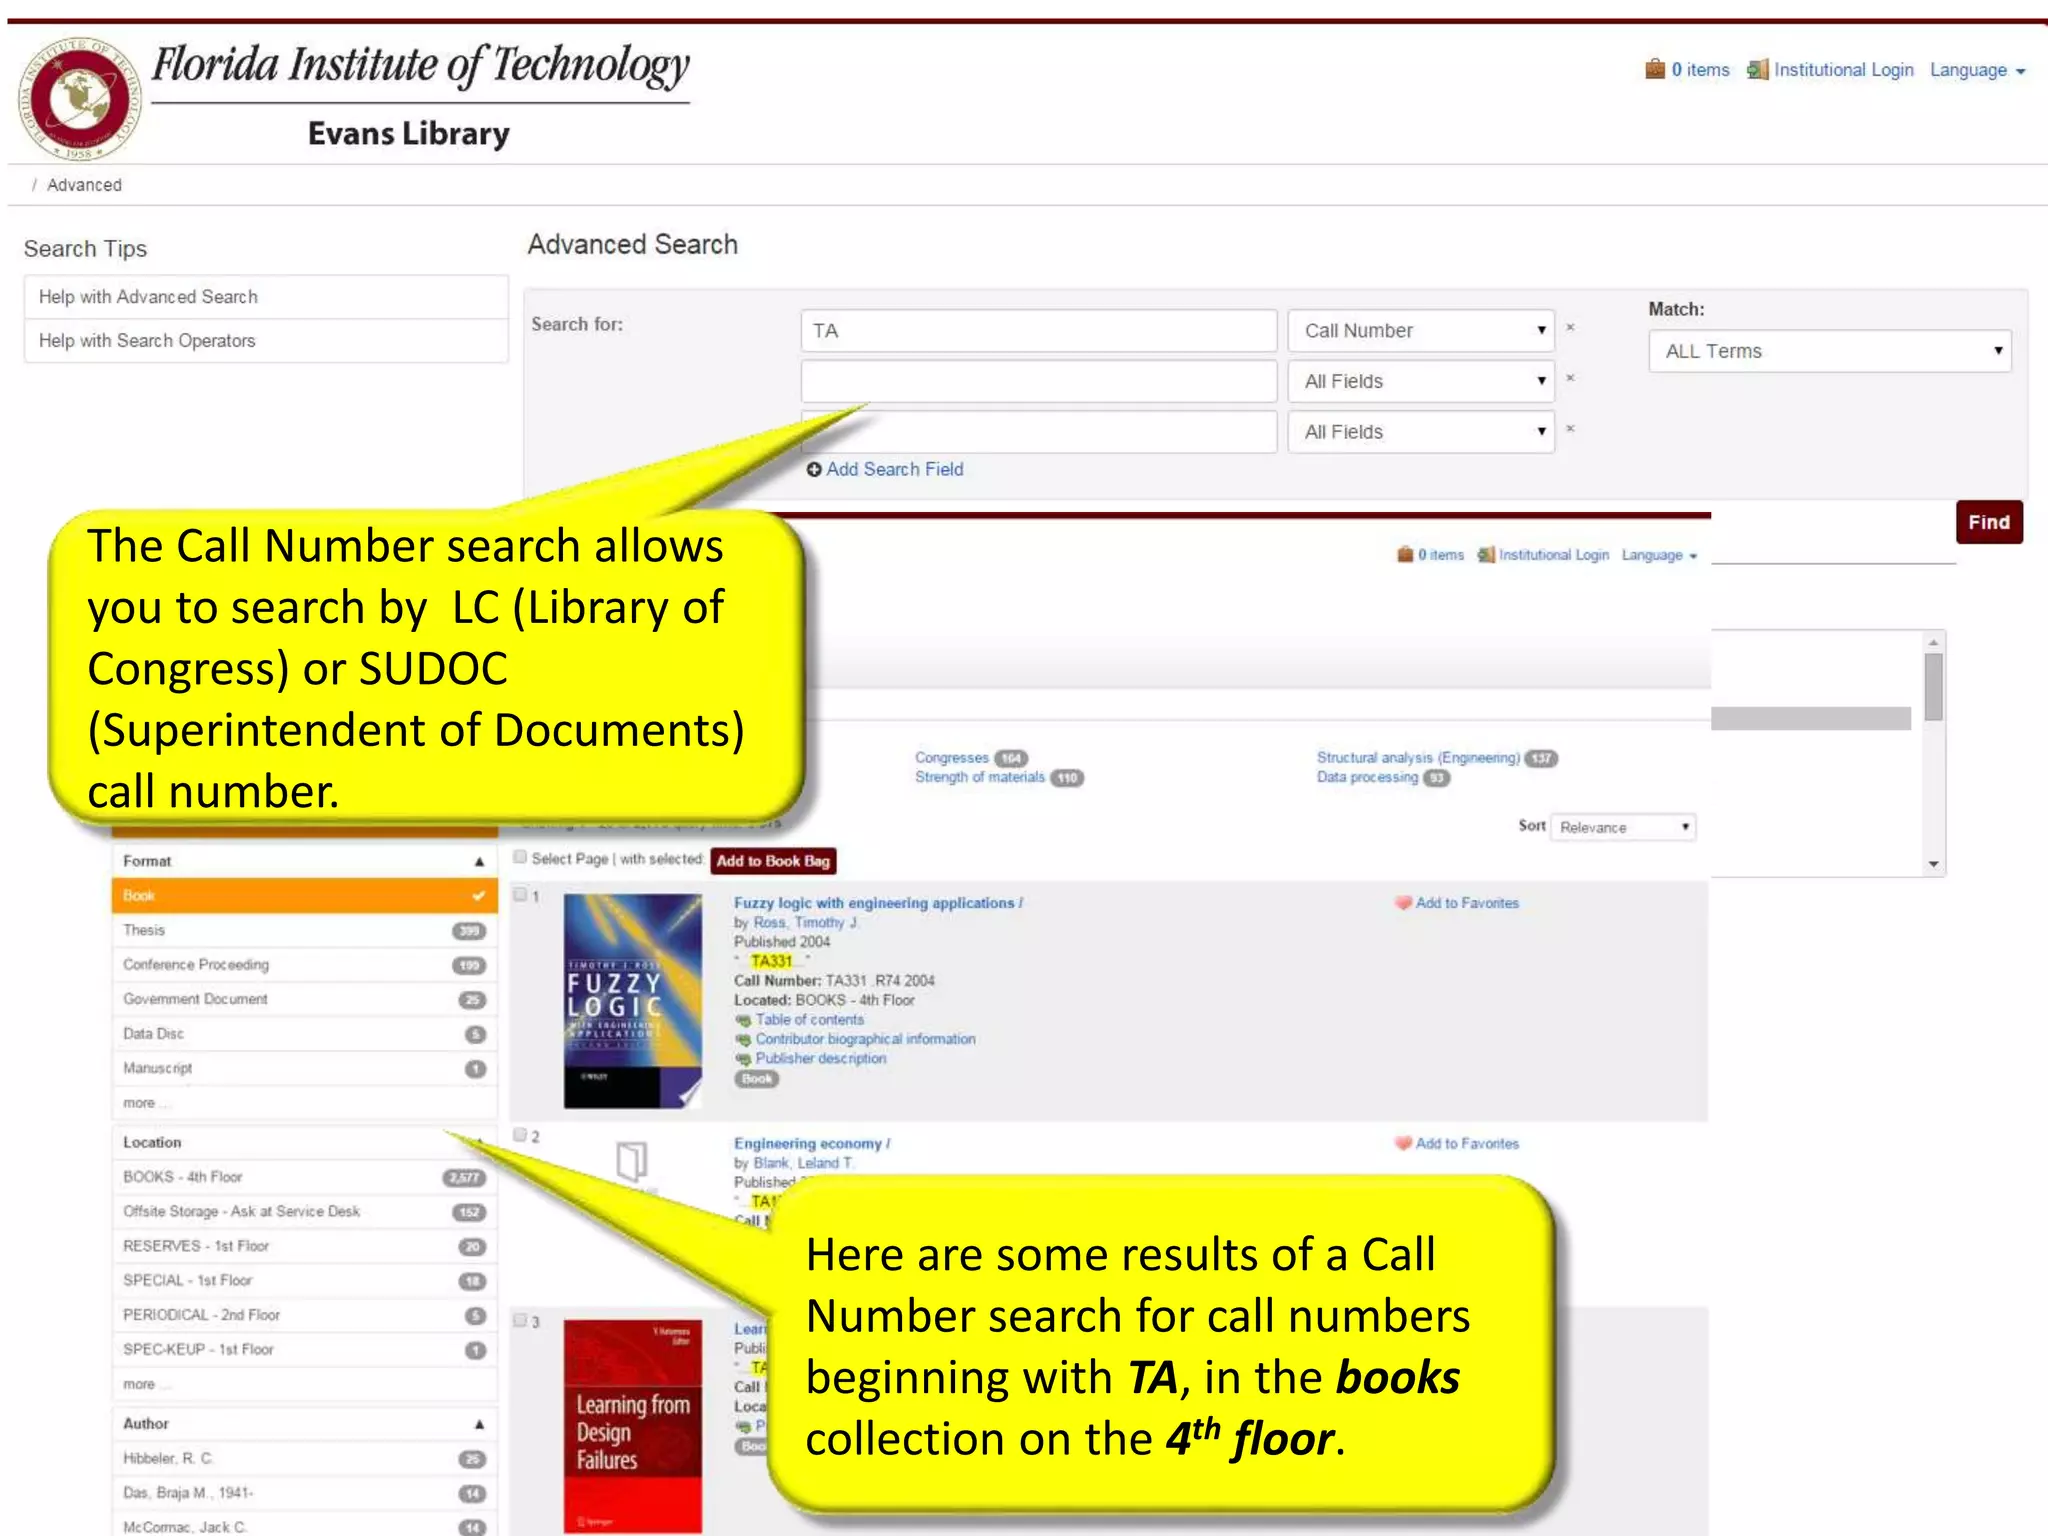This screenshot has width=2048, height=1536.
Task: Filter by BOOKS - 4th Floor location
Action: point(304,1177)
